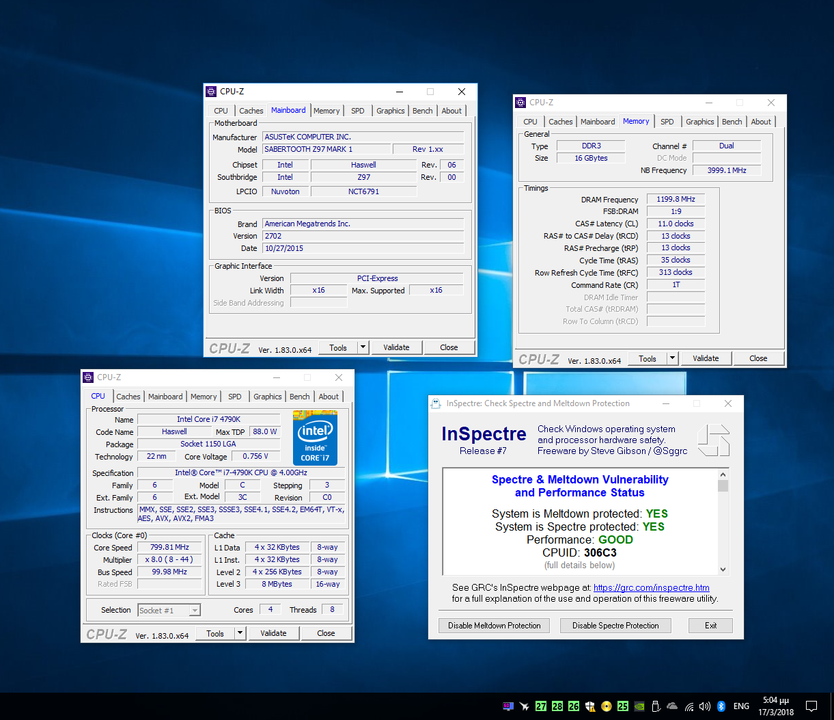This screenshot has width=834, height=720.
Task: Click Tools button in the Mainboard window
Action: point(338,347)
